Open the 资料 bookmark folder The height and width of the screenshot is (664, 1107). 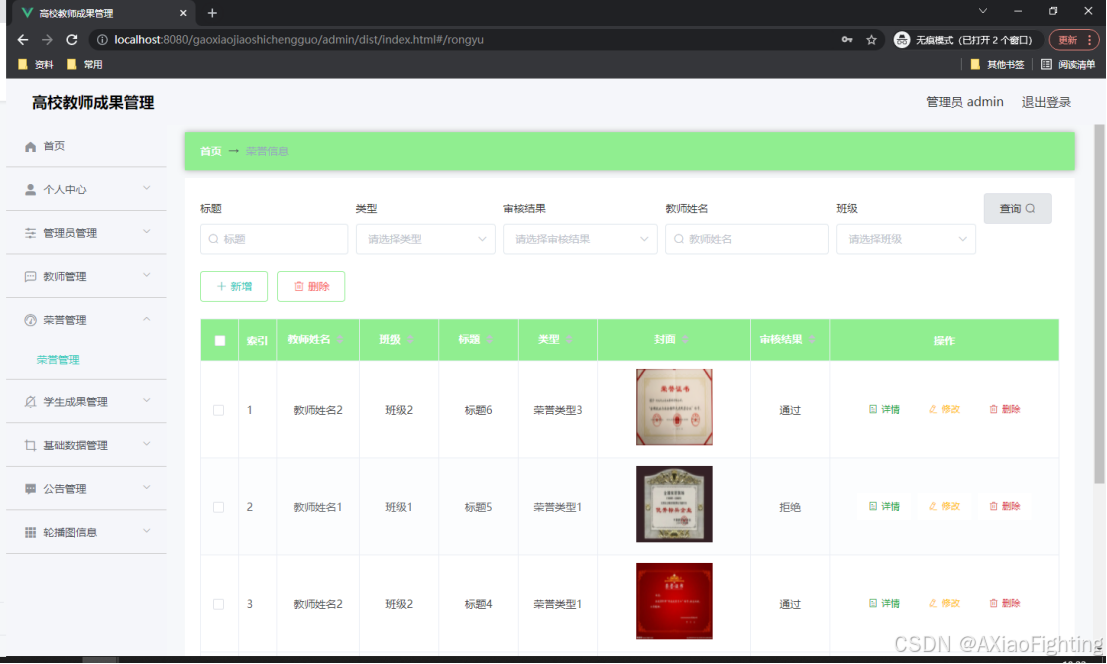[x=35, y=64]
